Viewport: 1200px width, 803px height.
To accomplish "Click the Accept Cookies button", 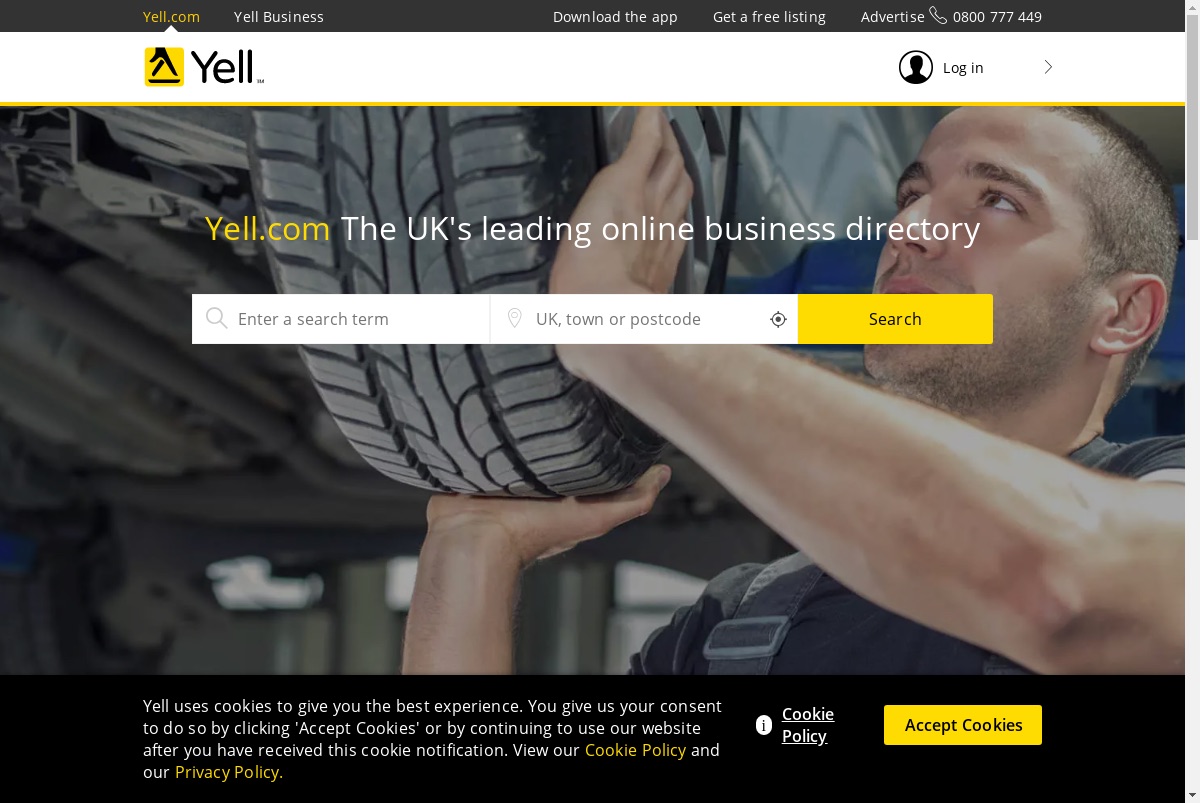I will (x=963, y=725).
